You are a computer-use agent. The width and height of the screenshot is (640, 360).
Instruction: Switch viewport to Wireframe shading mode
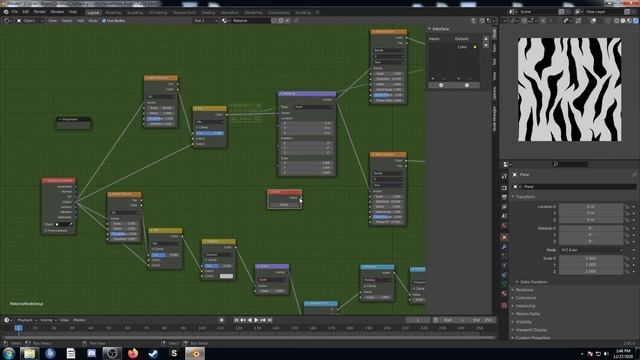pos(616,20)
